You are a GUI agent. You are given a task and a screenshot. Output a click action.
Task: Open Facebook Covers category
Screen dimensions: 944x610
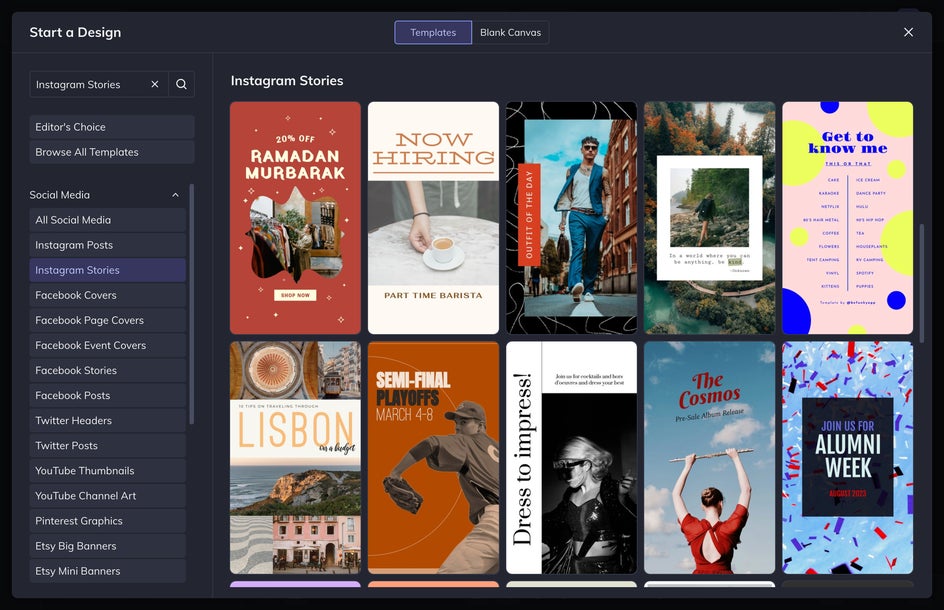pos(107,295)
